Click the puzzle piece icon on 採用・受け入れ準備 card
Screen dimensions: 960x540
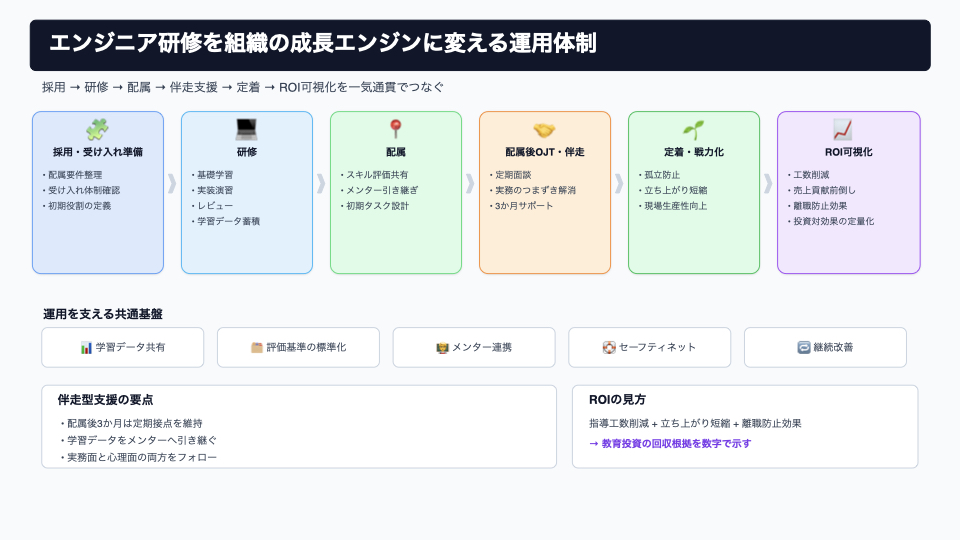coord(97,130)
